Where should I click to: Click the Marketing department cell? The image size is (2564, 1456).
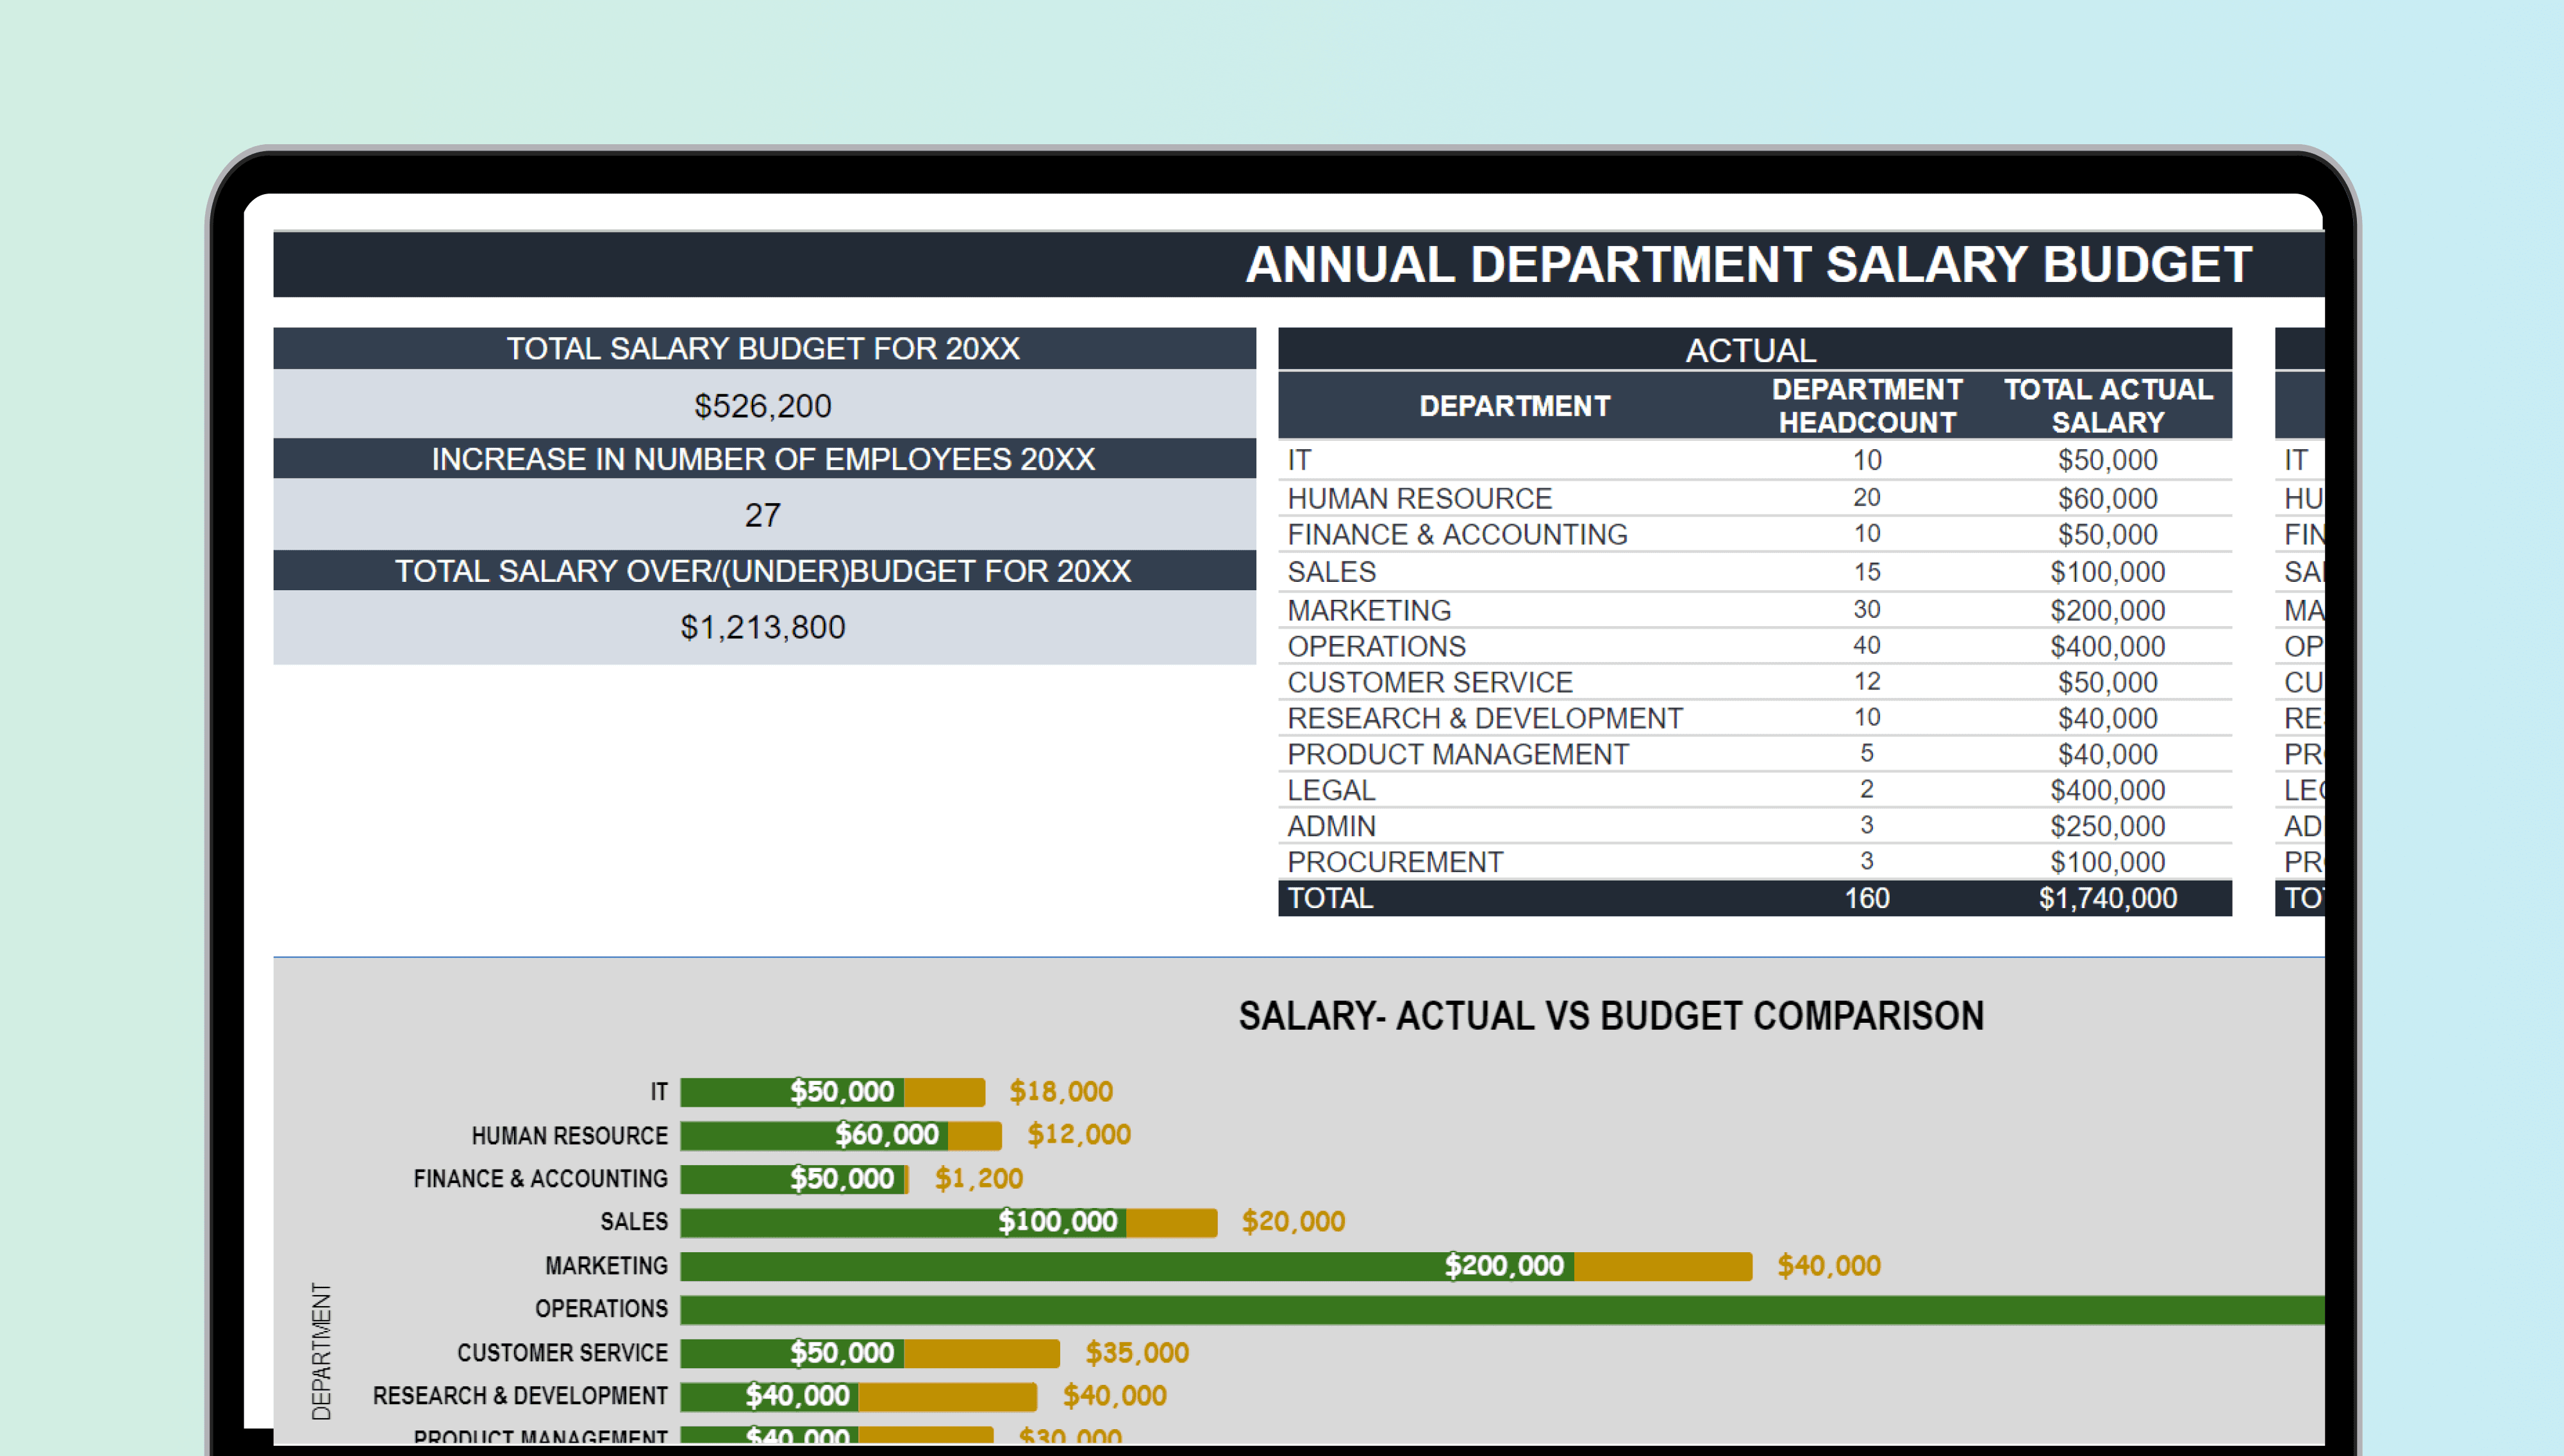pos(1369,610)
